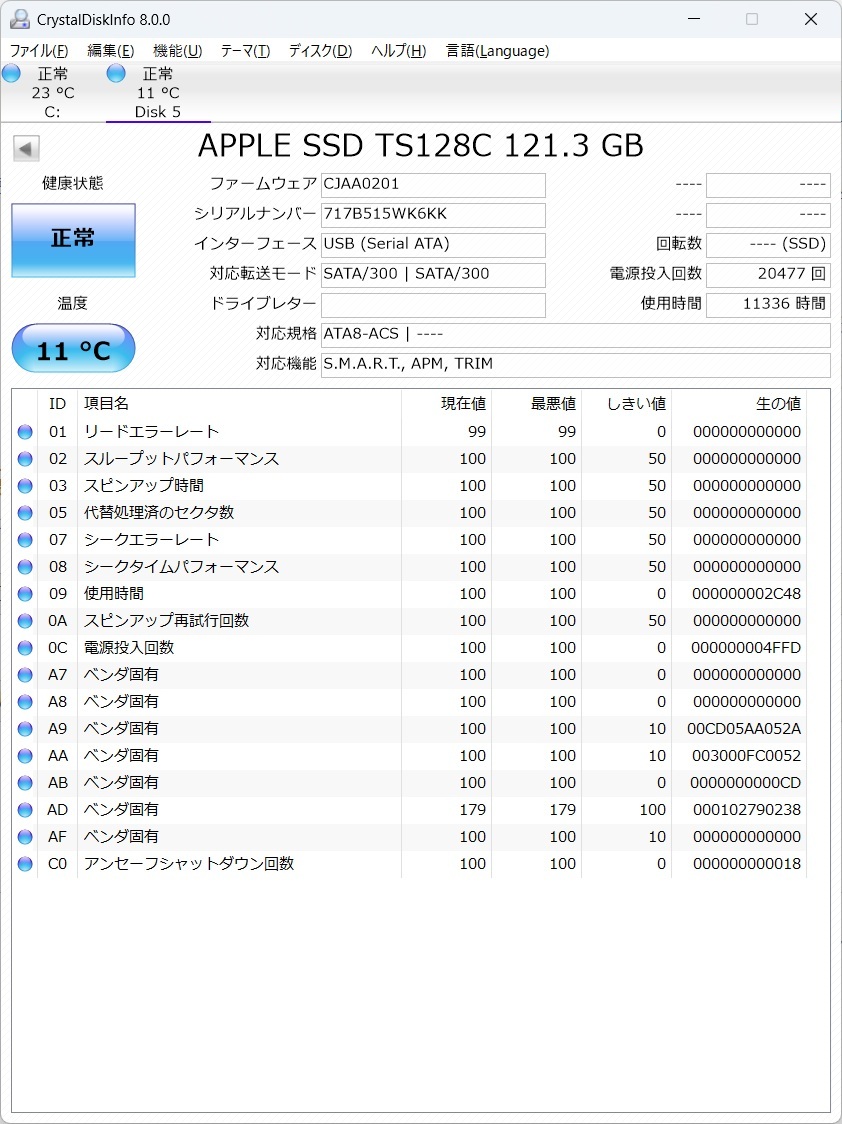Click the rotation rate field (SSD)
This screenshot has width=842, height=1124.
pyautogui.click(x=768, y=244)
